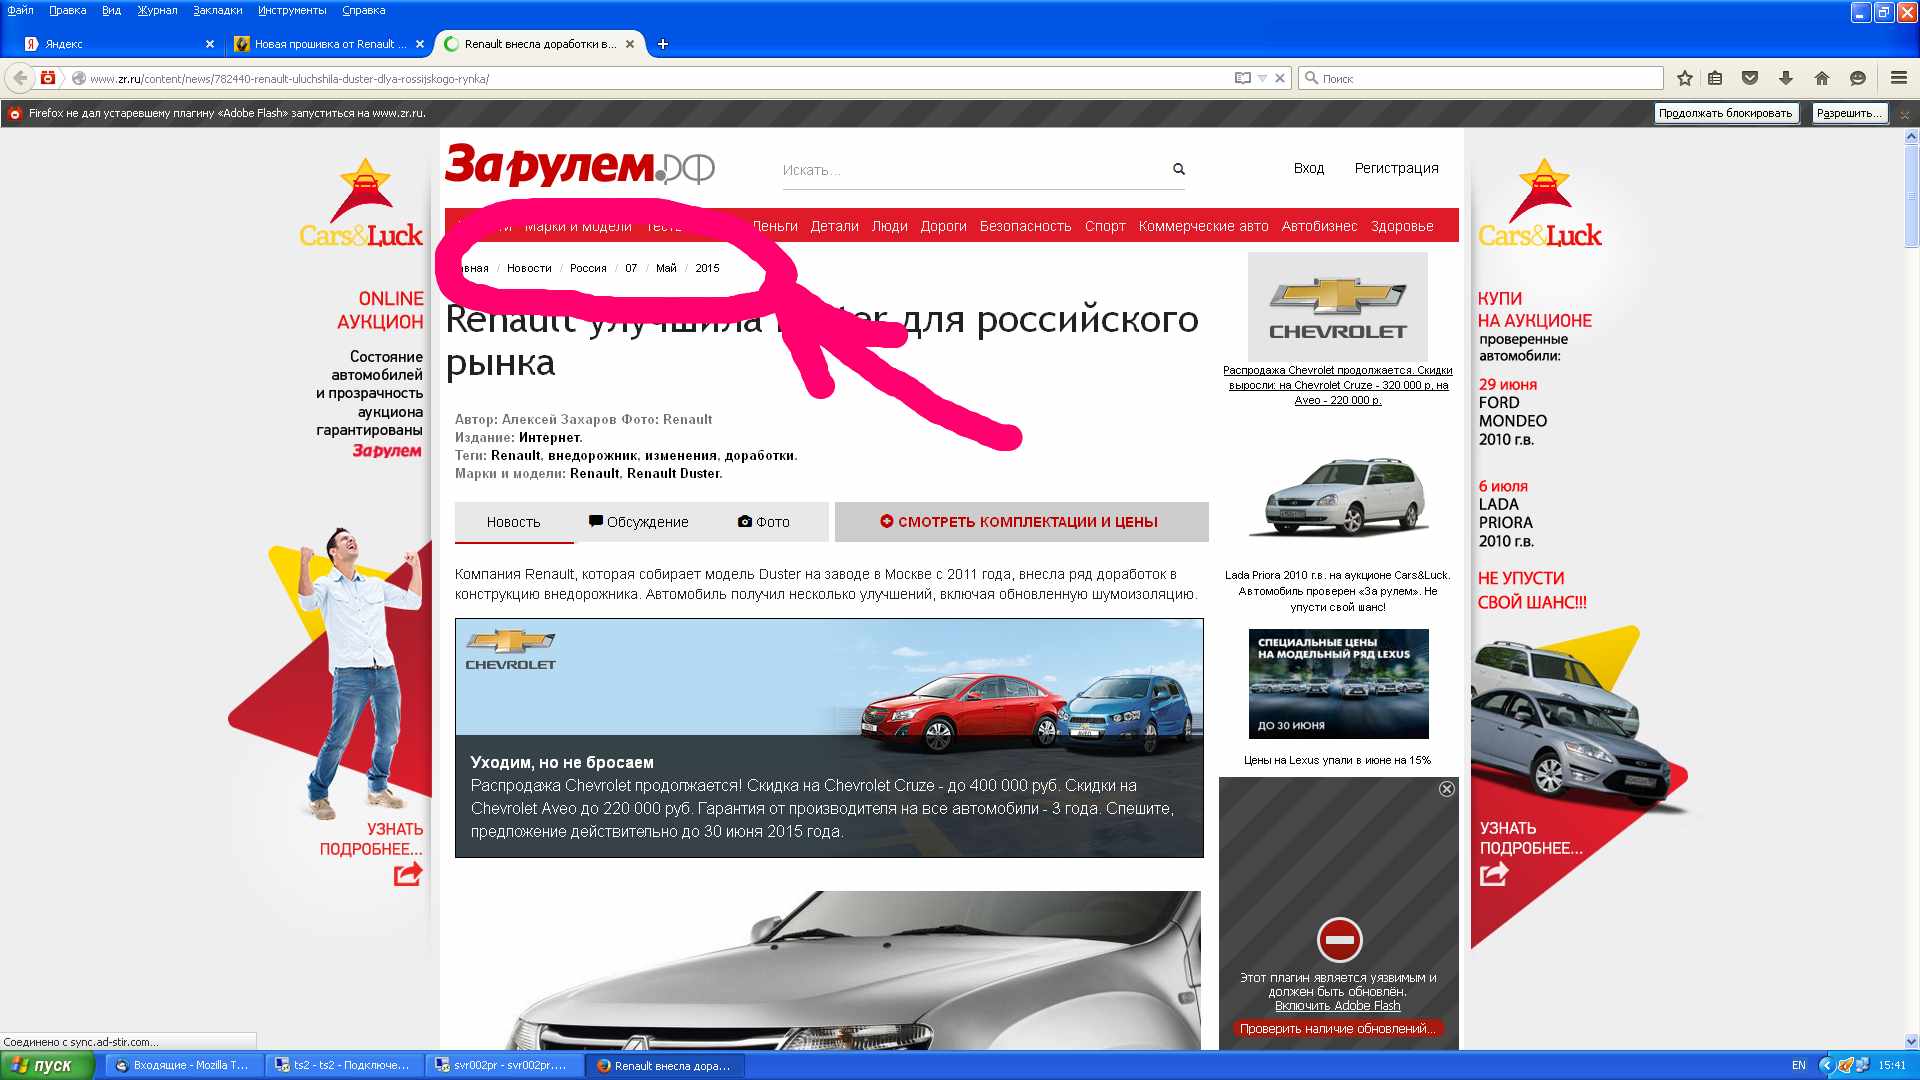Screen dimensions: 1920x1080
Task: Focus the browser Поиск search field
Action: 1480,78
